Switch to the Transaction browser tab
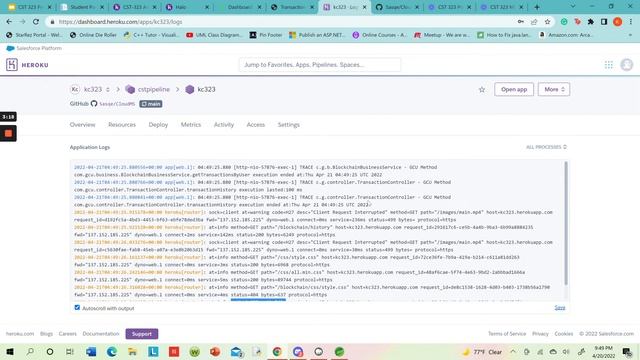The image size is (640, 360). [x=293, y=7]
